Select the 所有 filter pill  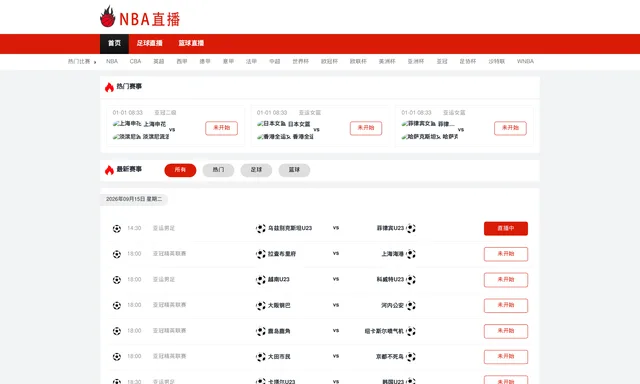click(x=180, y=170)
